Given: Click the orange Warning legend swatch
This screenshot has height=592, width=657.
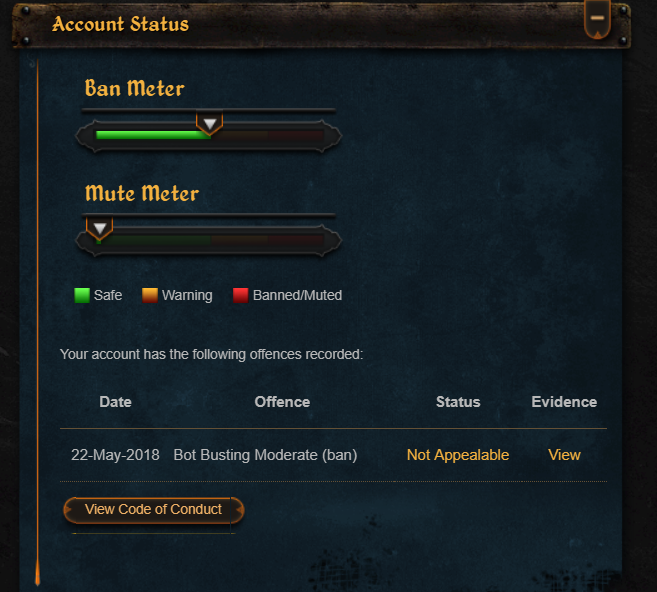Looking at the screenshot, I should [x=150, y=295].
